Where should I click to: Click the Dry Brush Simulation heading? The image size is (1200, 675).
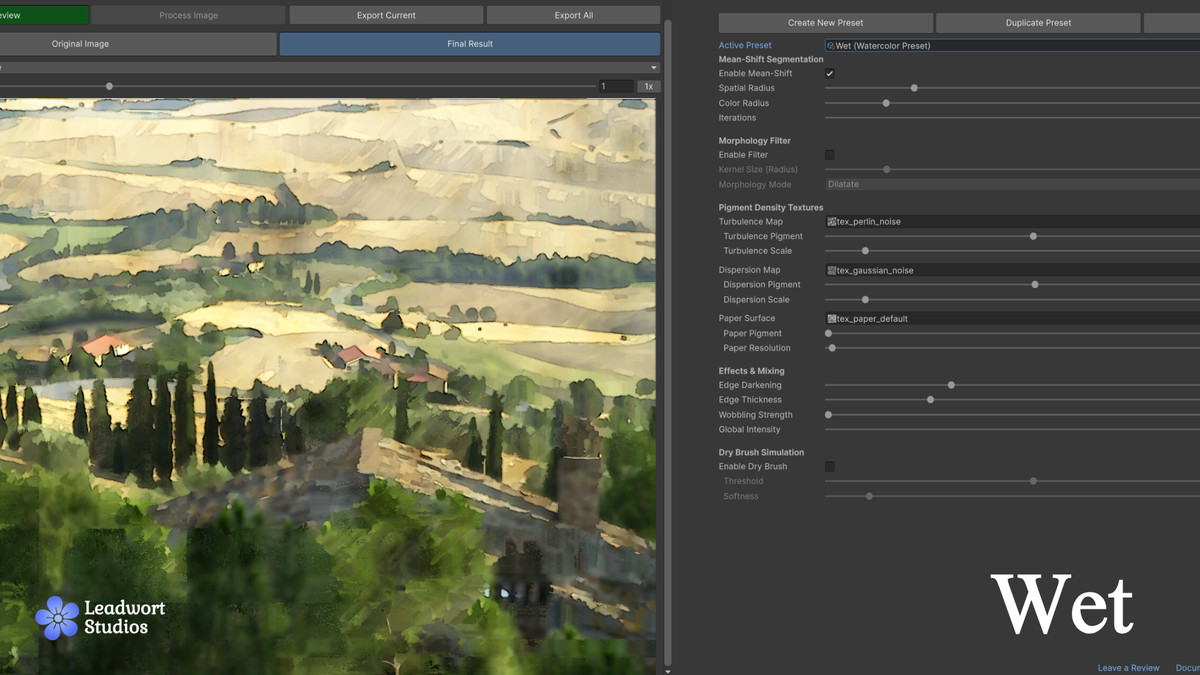tap(761, 453)
